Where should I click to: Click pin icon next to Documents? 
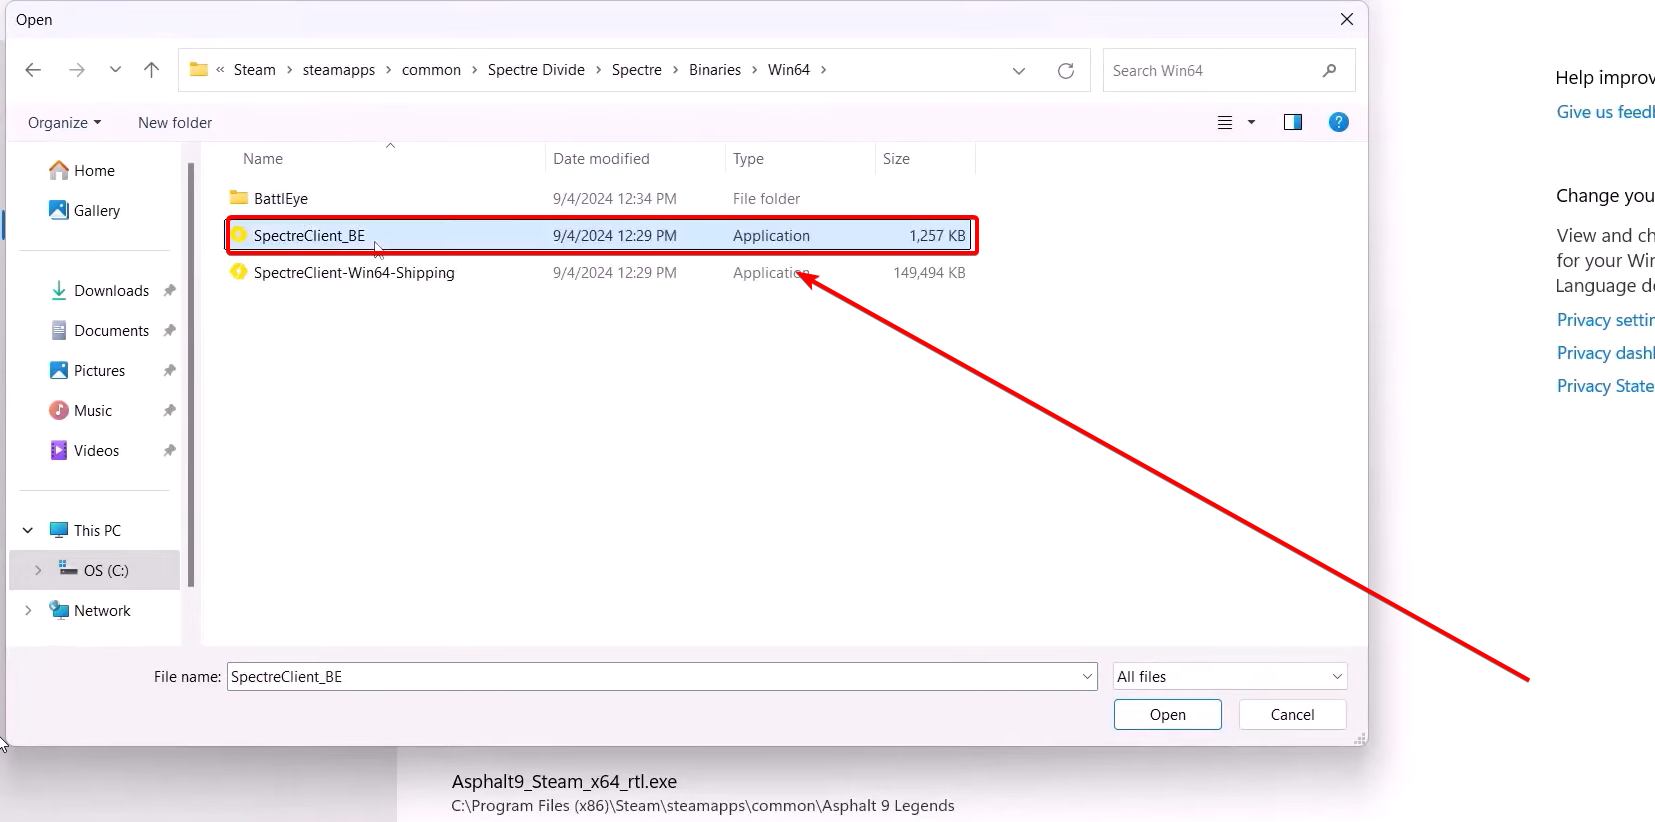pyautogui.click(x=169, y=331)
